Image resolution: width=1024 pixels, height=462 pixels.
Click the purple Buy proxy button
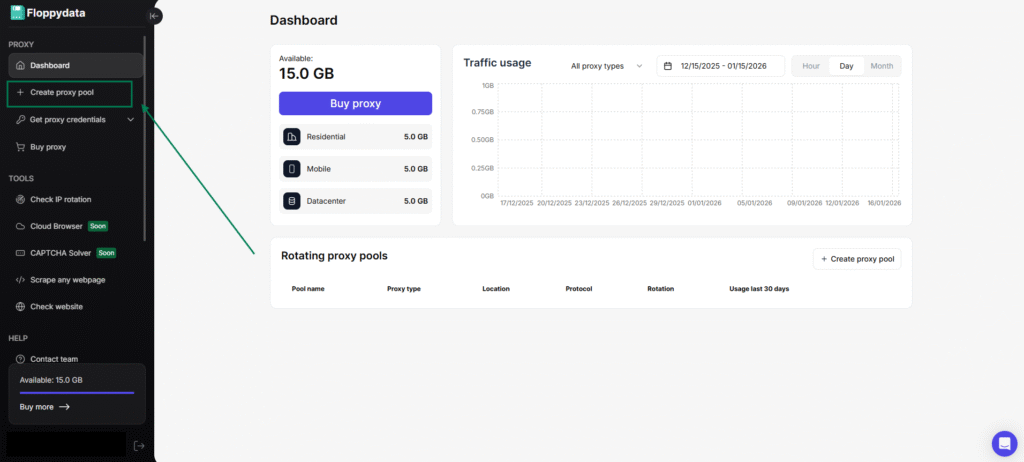[355, 104]
